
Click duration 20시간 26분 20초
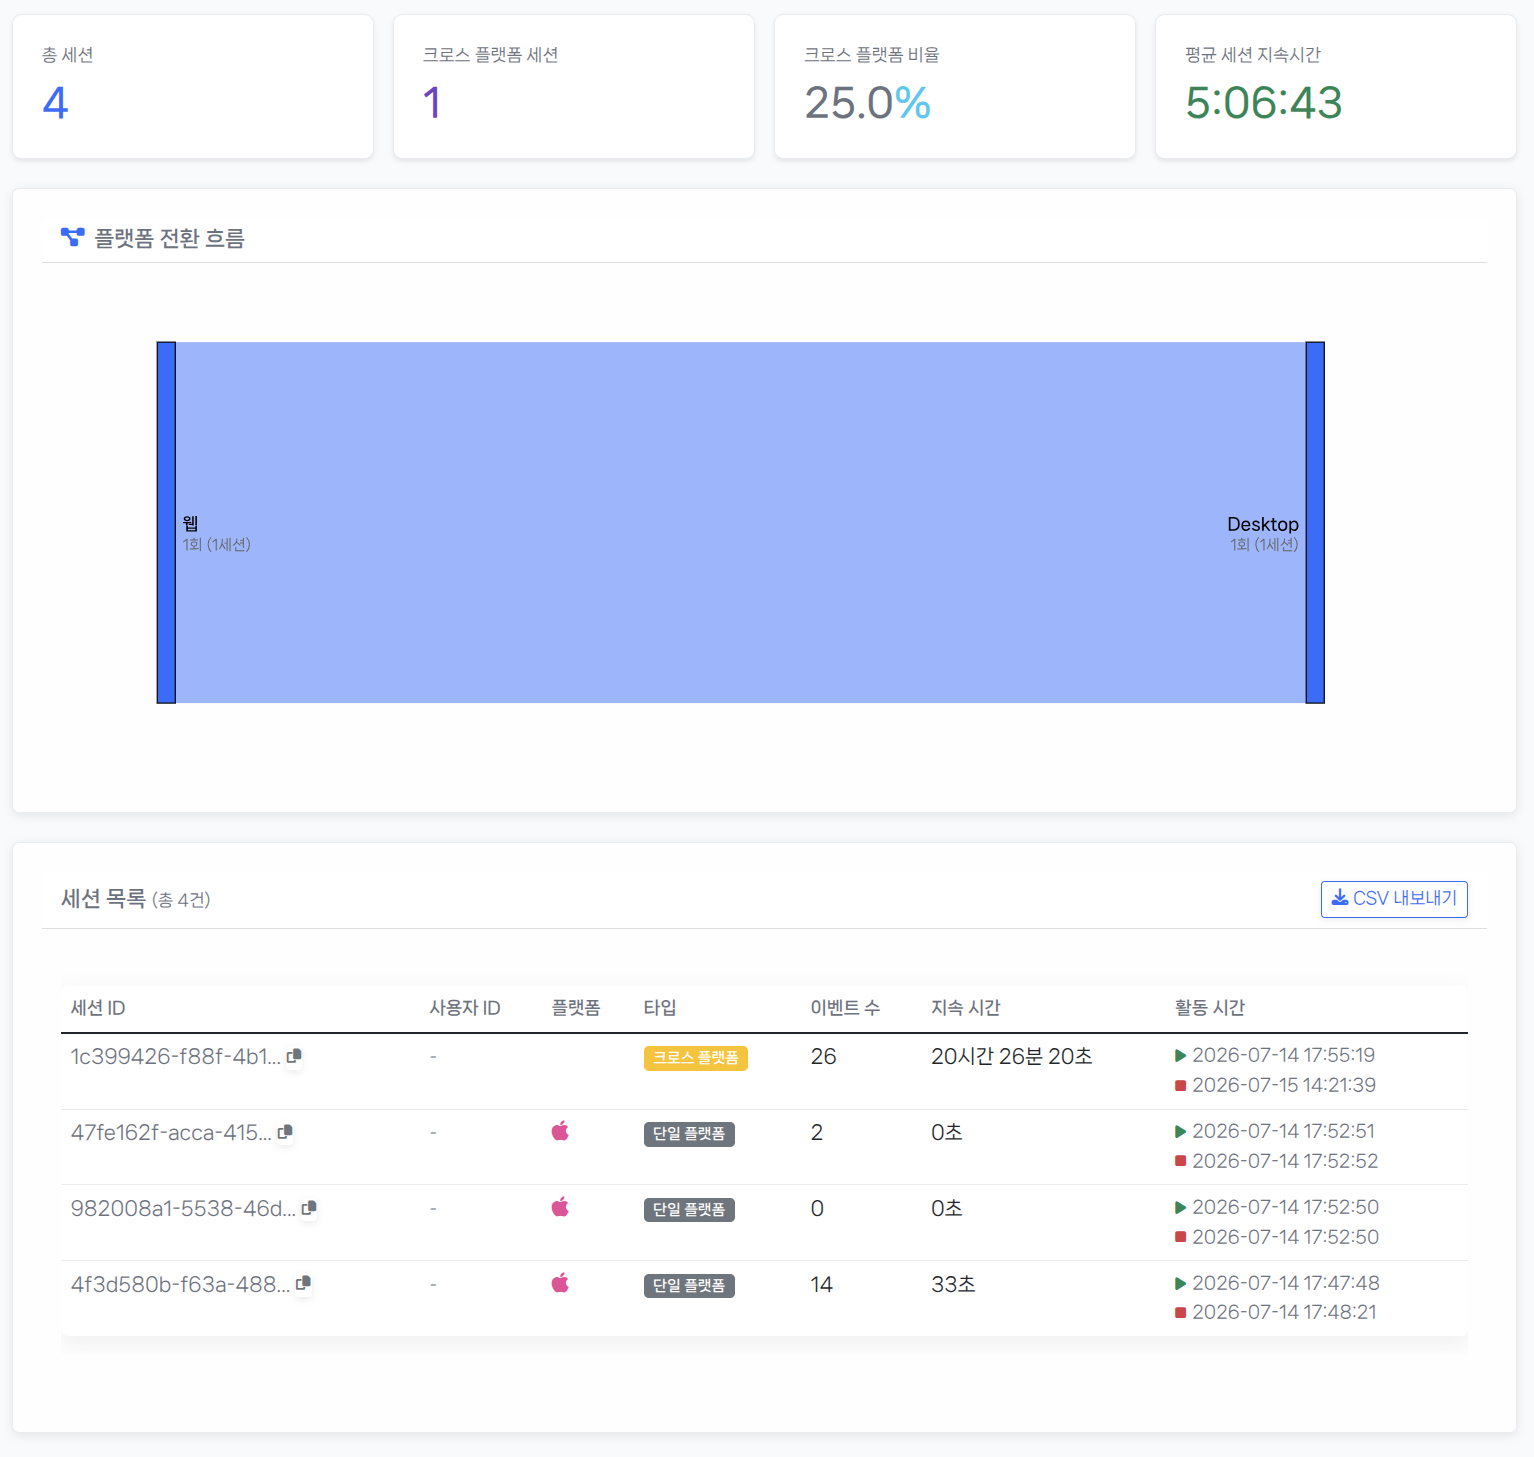click(x=1012, y=1056)
